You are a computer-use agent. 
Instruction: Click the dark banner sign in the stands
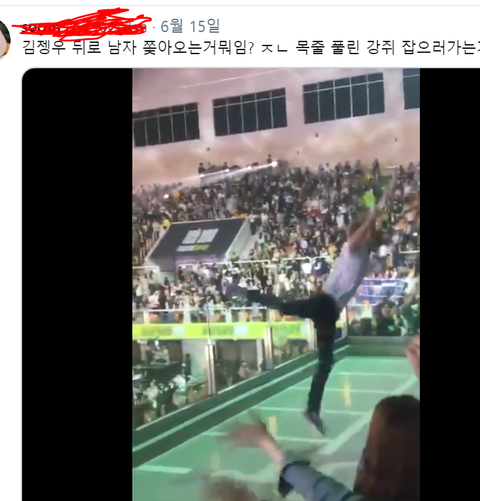coord(197,239)
